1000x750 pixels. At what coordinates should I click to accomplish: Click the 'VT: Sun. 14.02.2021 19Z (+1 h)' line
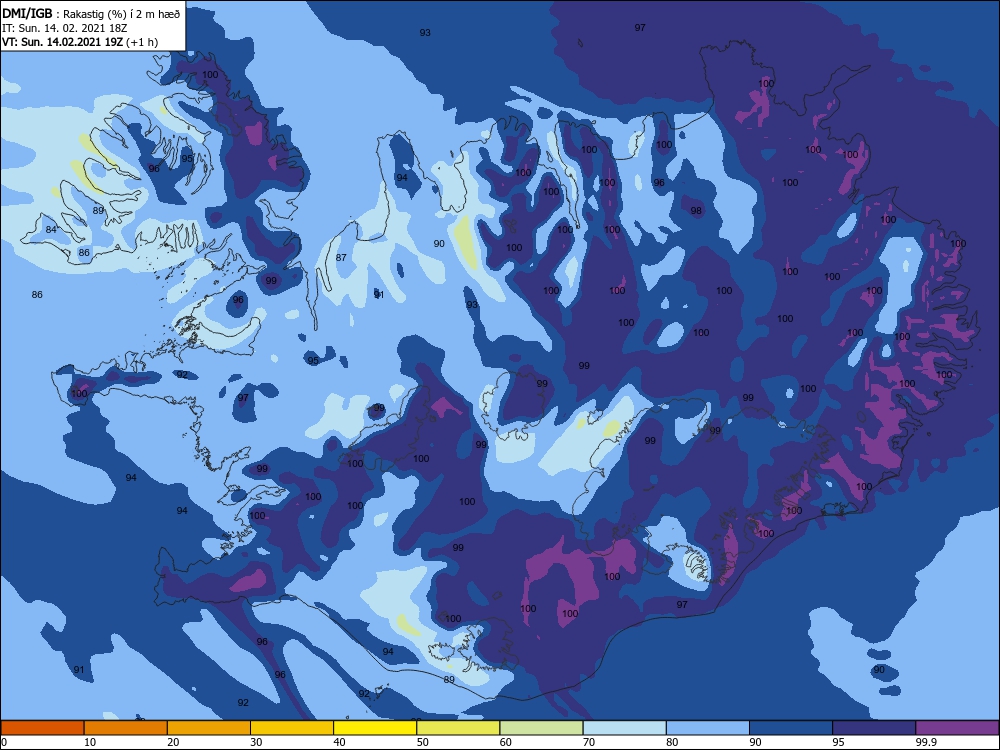click(80, 42)
